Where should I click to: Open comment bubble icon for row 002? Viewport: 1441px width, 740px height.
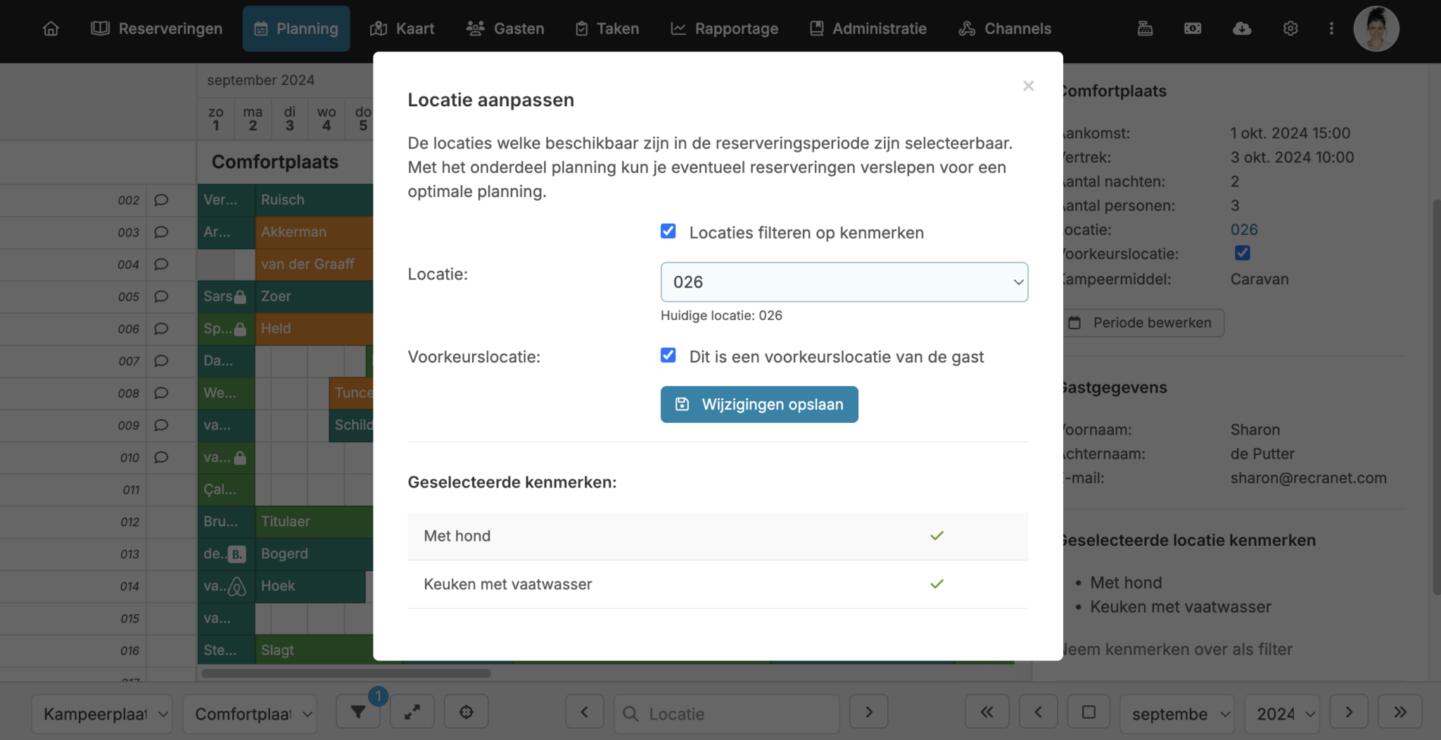point(161,200)
